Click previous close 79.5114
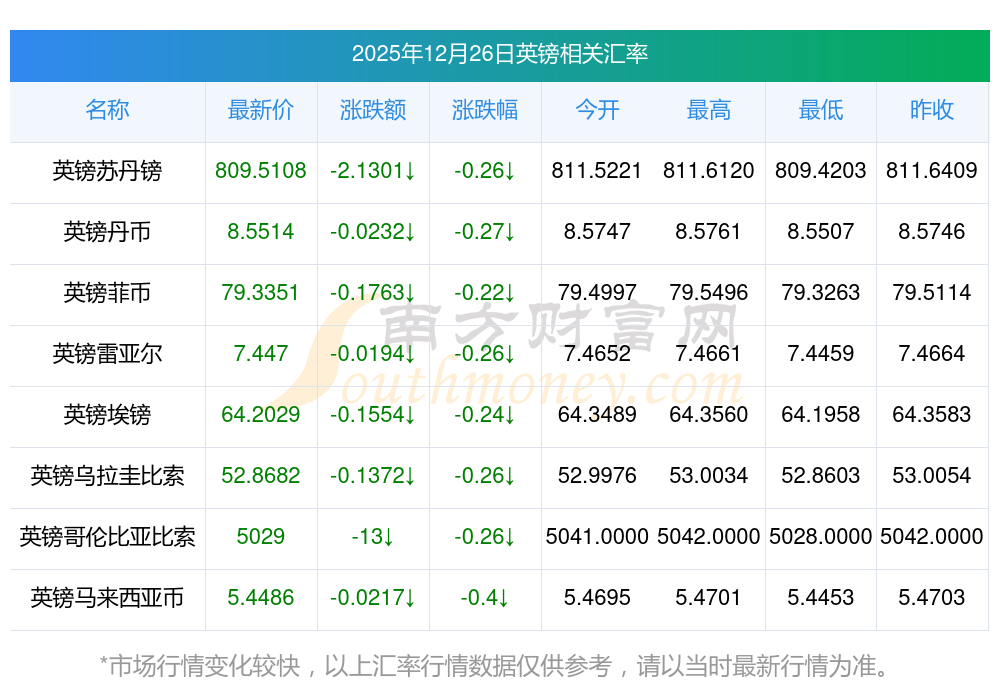This screenshot has width=1000, height=697. click(x=932, y=292)
